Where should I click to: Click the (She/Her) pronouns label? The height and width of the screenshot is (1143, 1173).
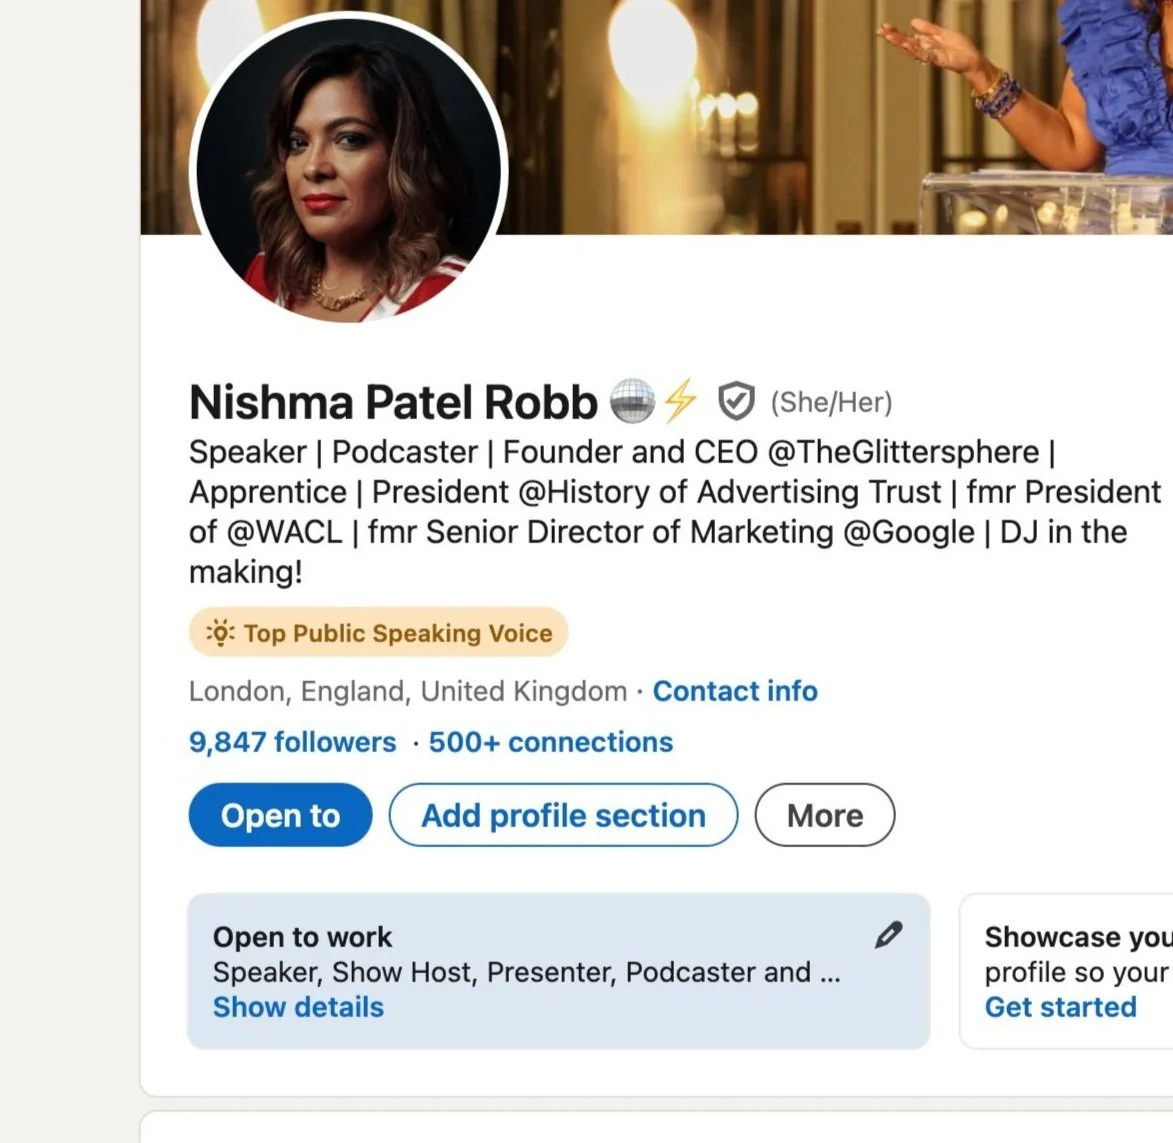pyautogui.click(x=831, y=402)
